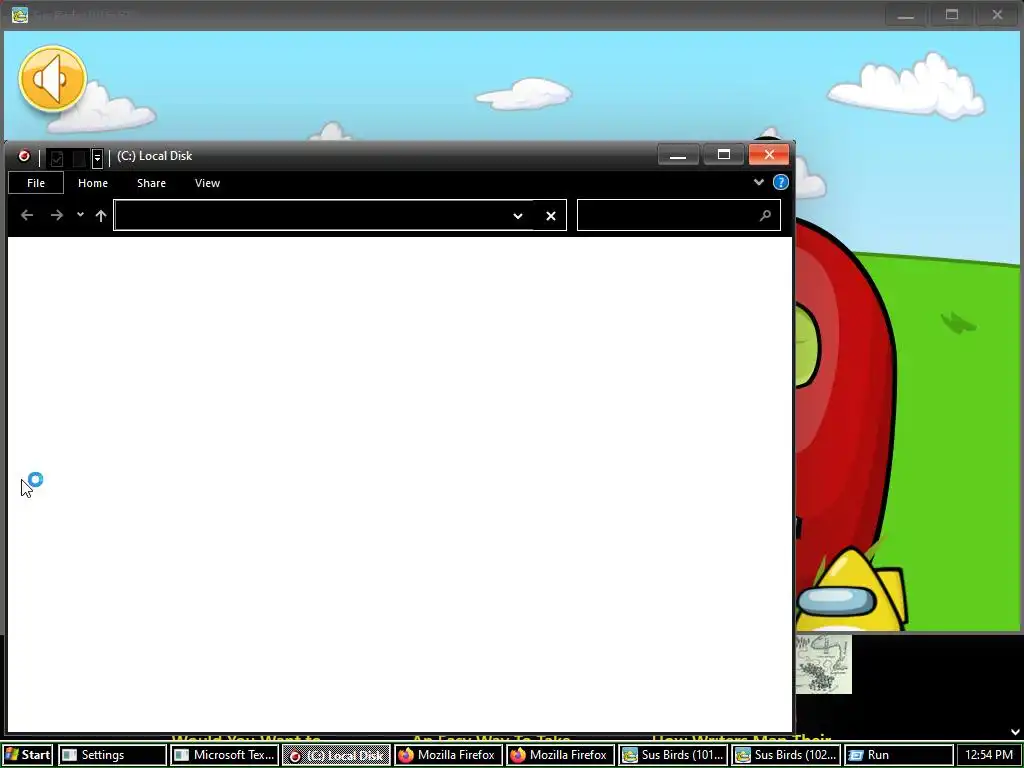1024x768 pixels.
Task: Click the magnifier search icon
Action: click(765, 215)
